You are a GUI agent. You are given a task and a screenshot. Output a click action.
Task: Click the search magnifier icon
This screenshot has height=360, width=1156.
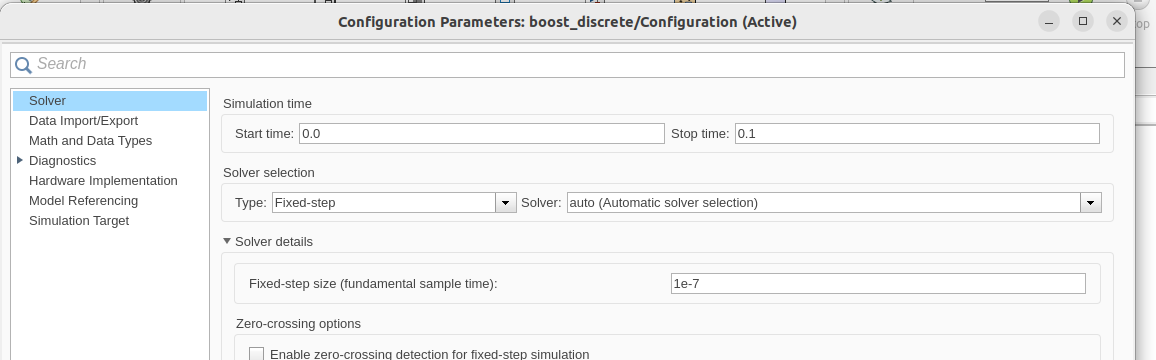(x=23, y=65)
